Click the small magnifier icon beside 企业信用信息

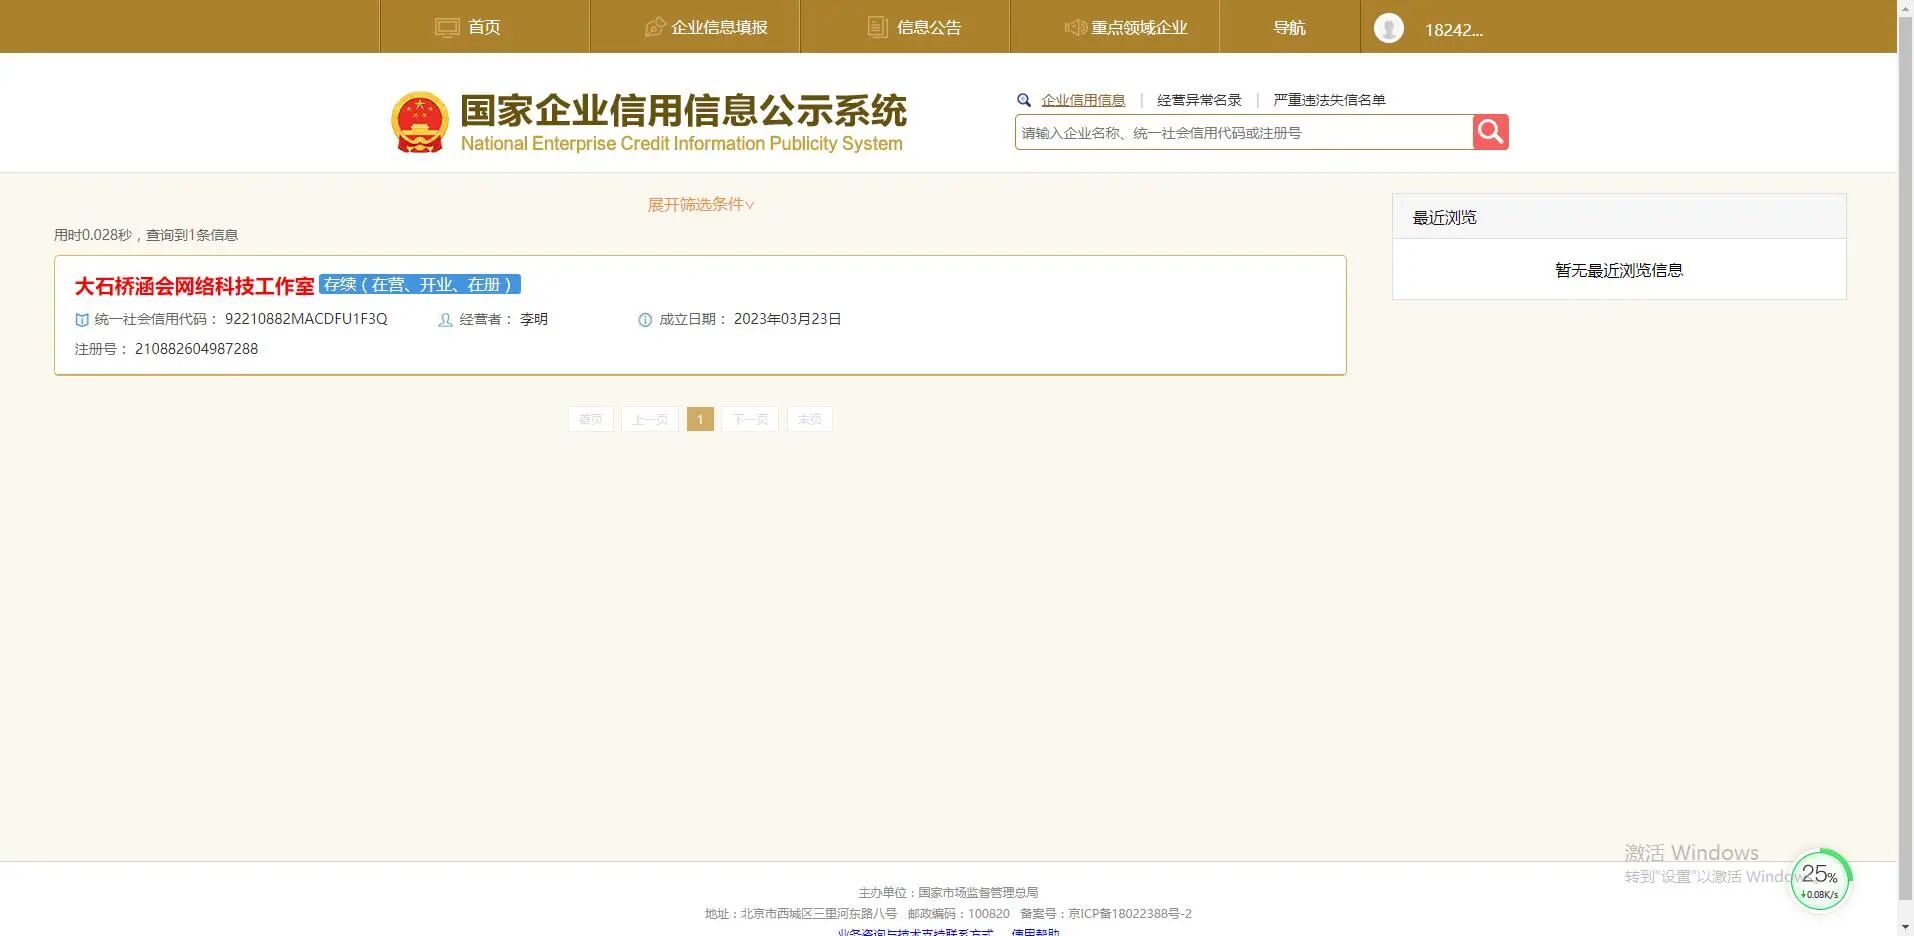pos(1024,100)
